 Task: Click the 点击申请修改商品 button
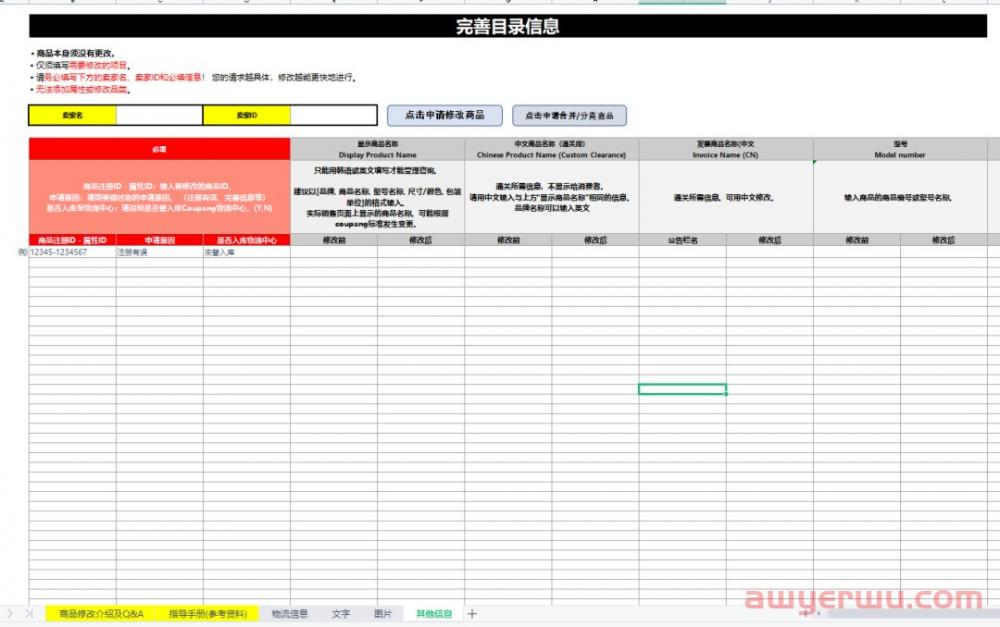(445, 115)
